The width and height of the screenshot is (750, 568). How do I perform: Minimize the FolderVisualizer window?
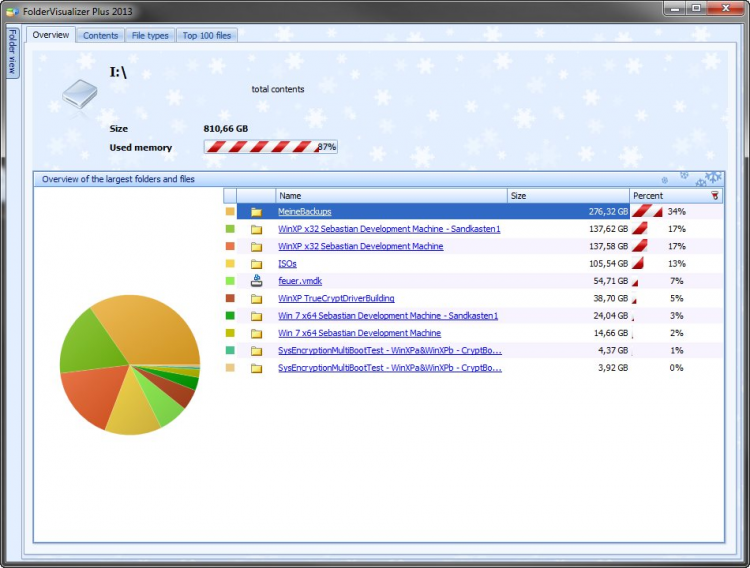675,8
